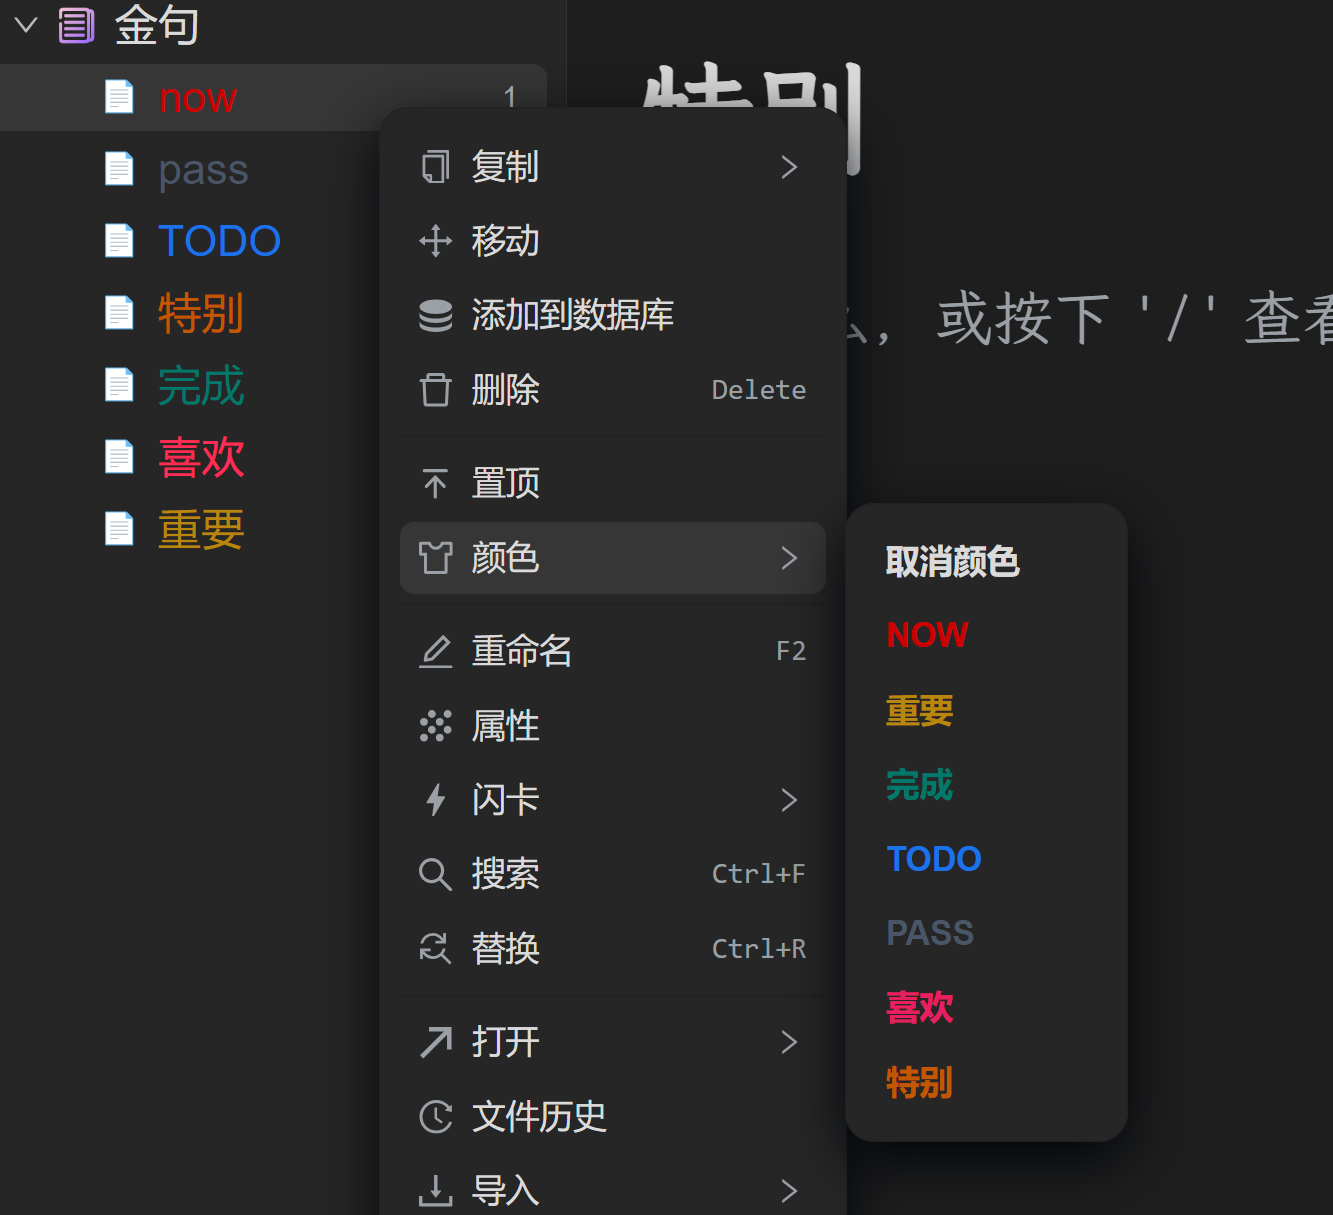Collapse the 金句 notebook arrow

tap(27, 25)
